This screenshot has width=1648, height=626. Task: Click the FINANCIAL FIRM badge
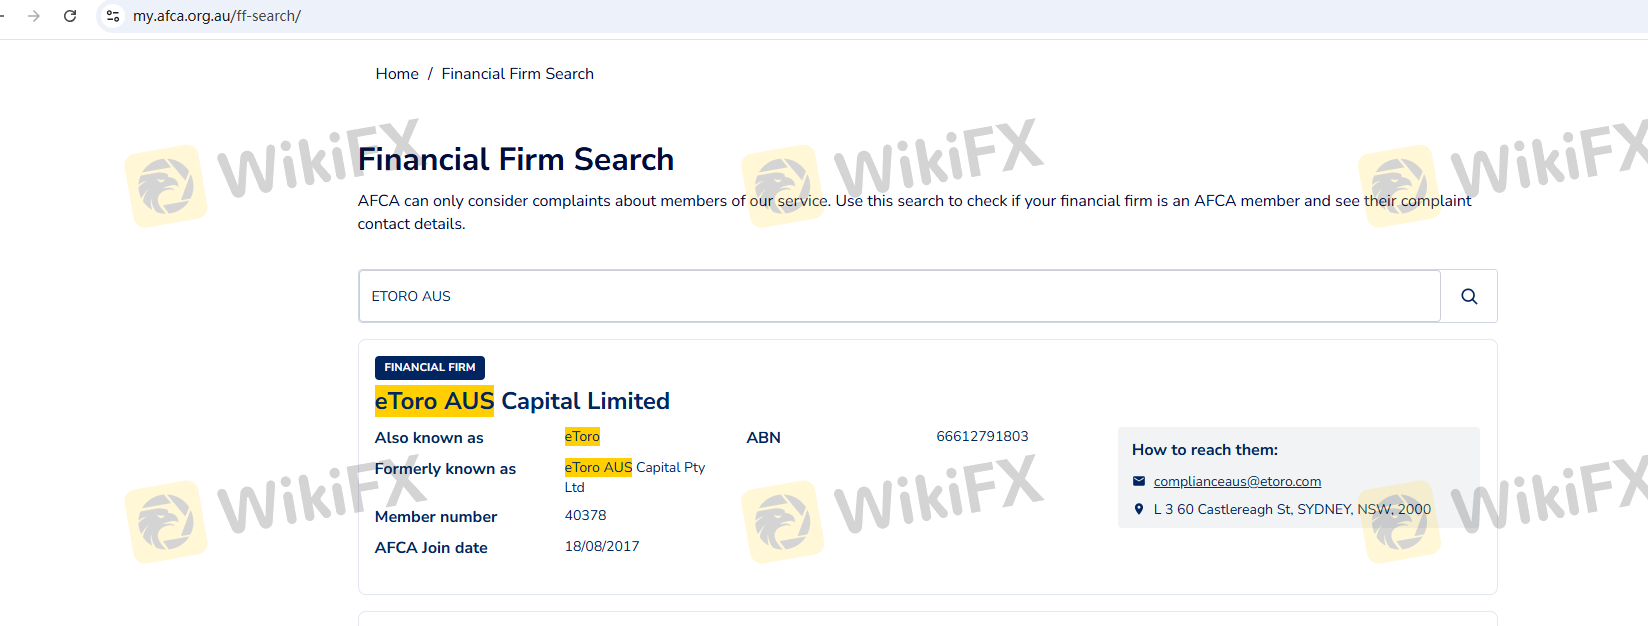pos(430,367)
